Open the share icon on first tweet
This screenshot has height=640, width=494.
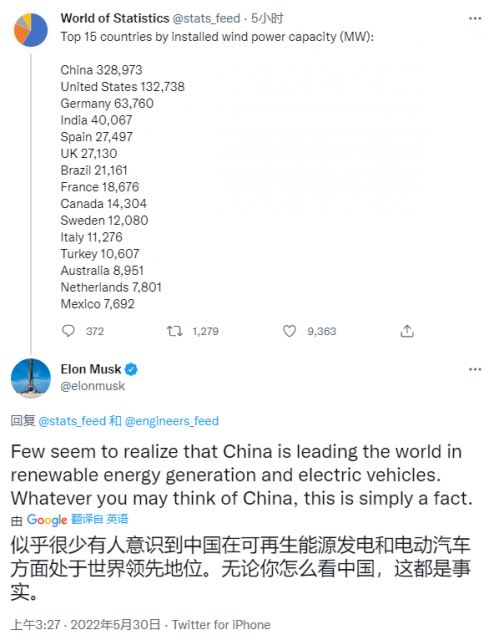click(x=407, y=331)
